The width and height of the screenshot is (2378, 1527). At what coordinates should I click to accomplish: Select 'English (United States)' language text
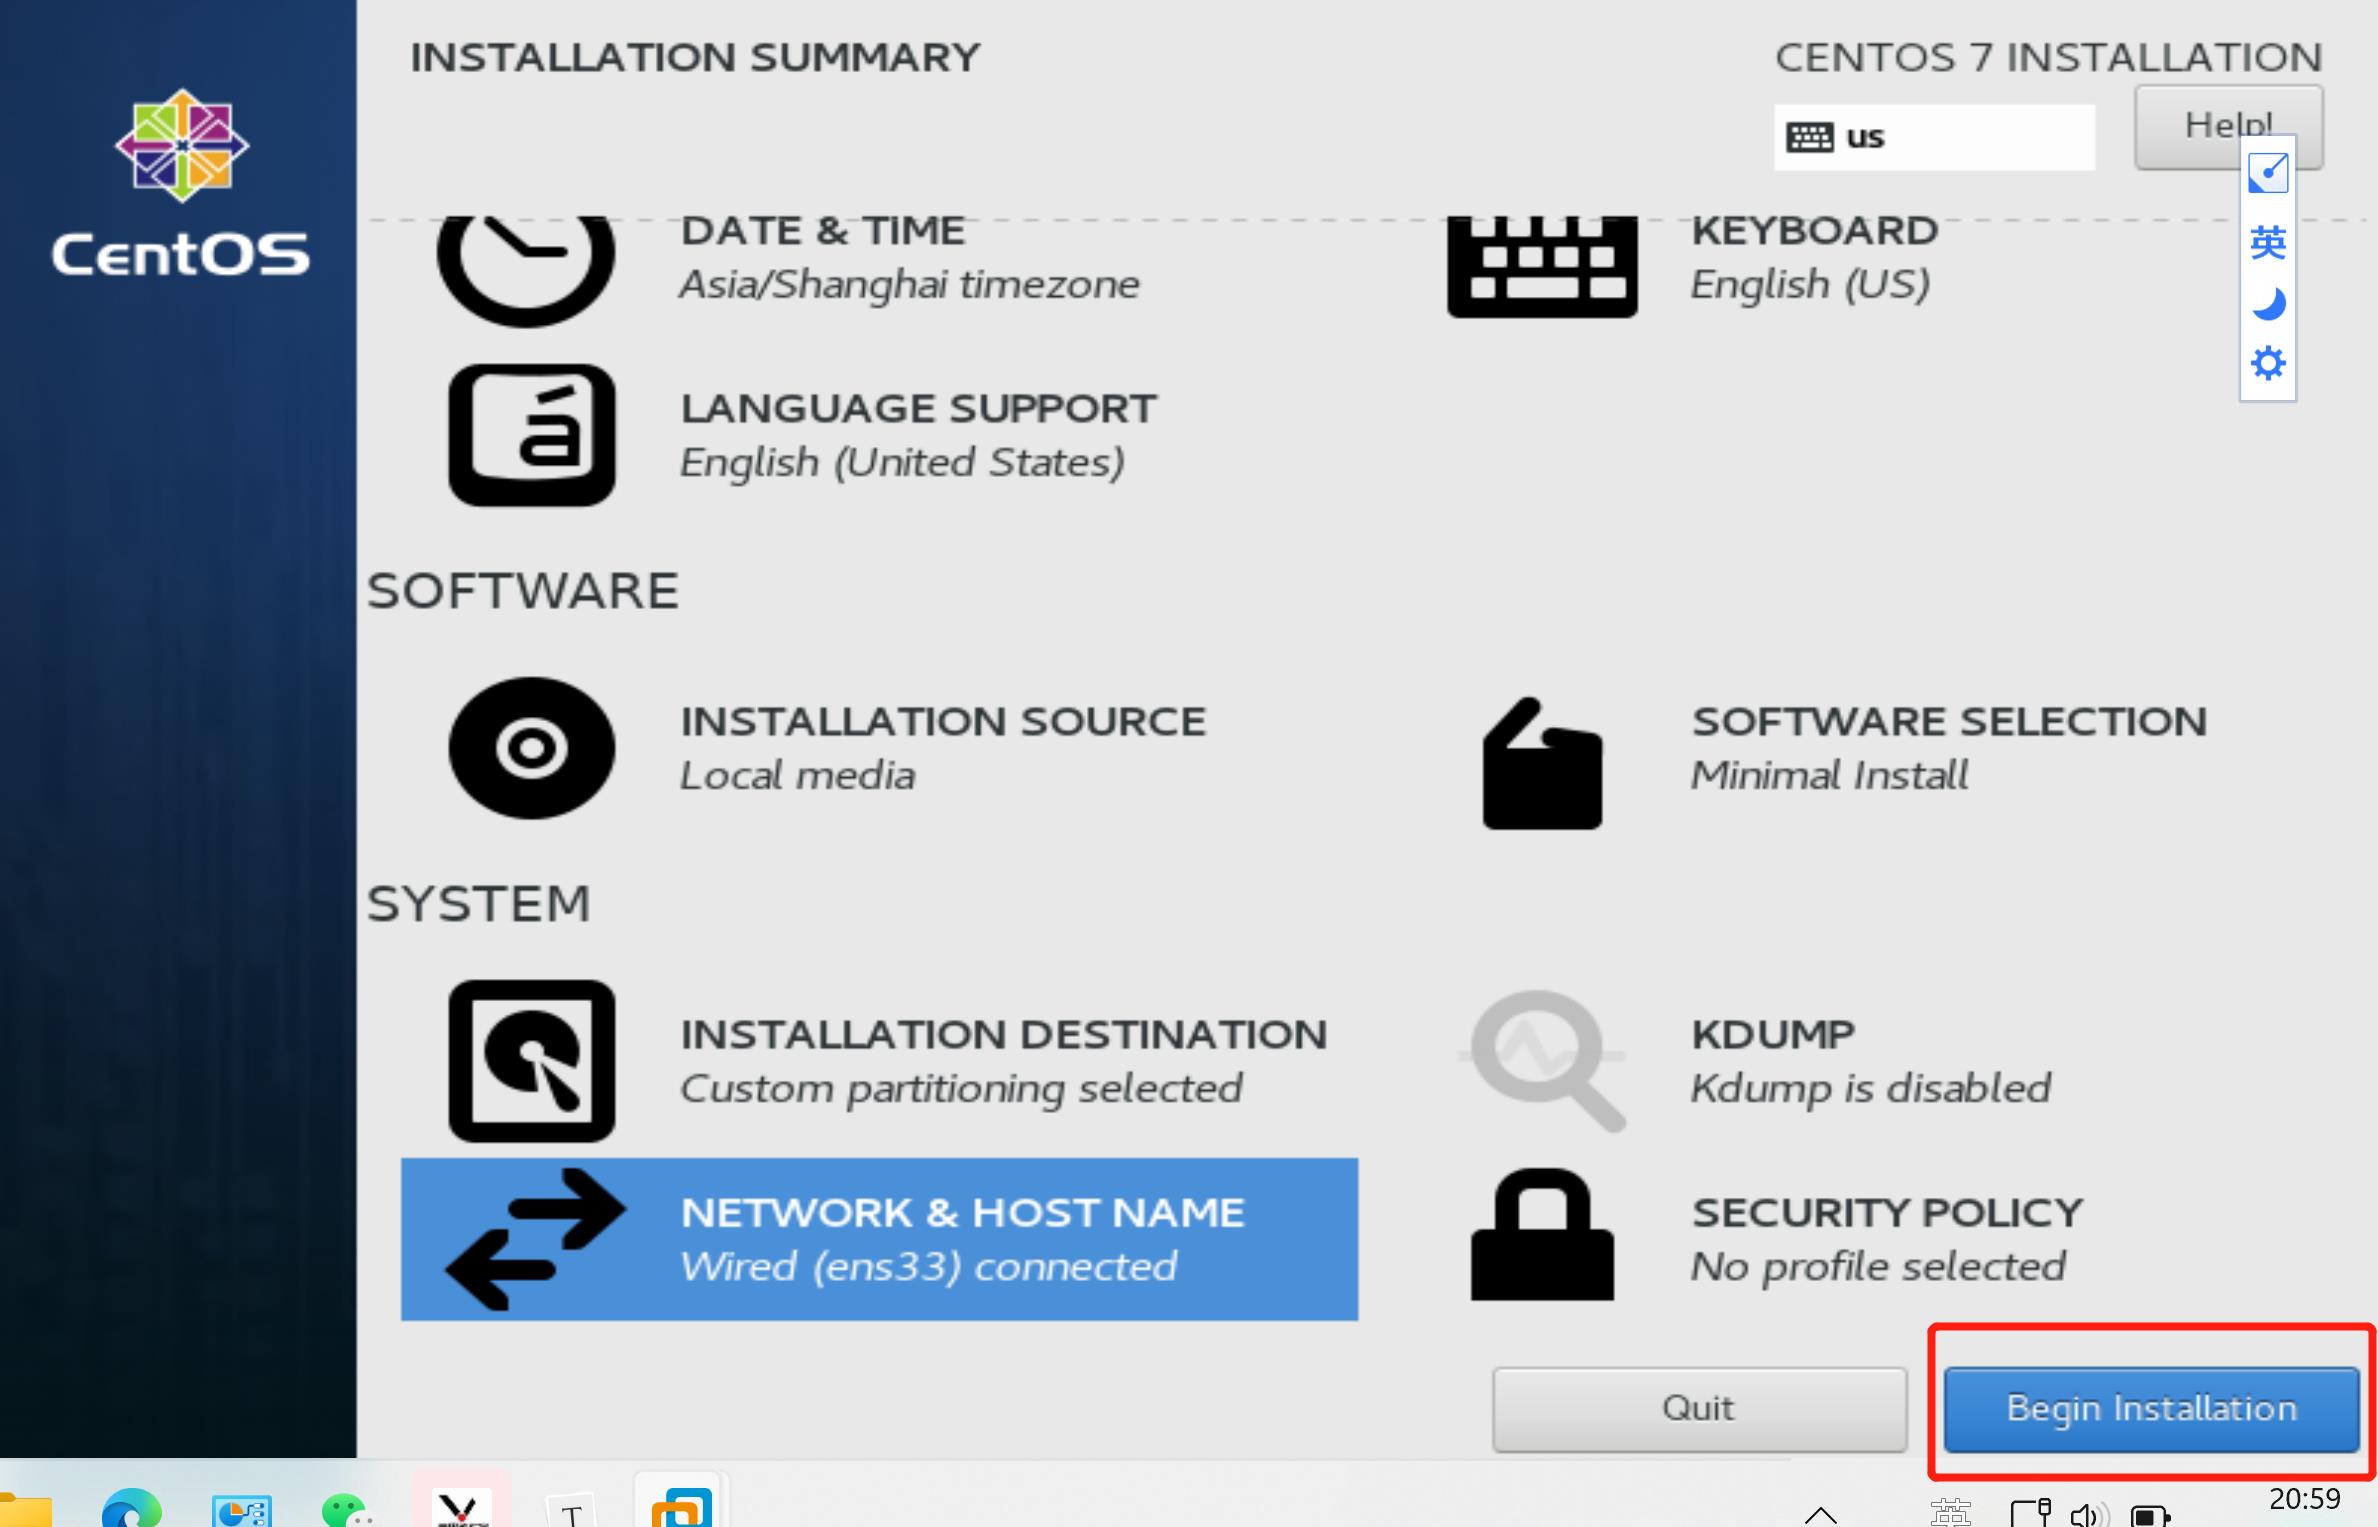[x=902, y=463]
